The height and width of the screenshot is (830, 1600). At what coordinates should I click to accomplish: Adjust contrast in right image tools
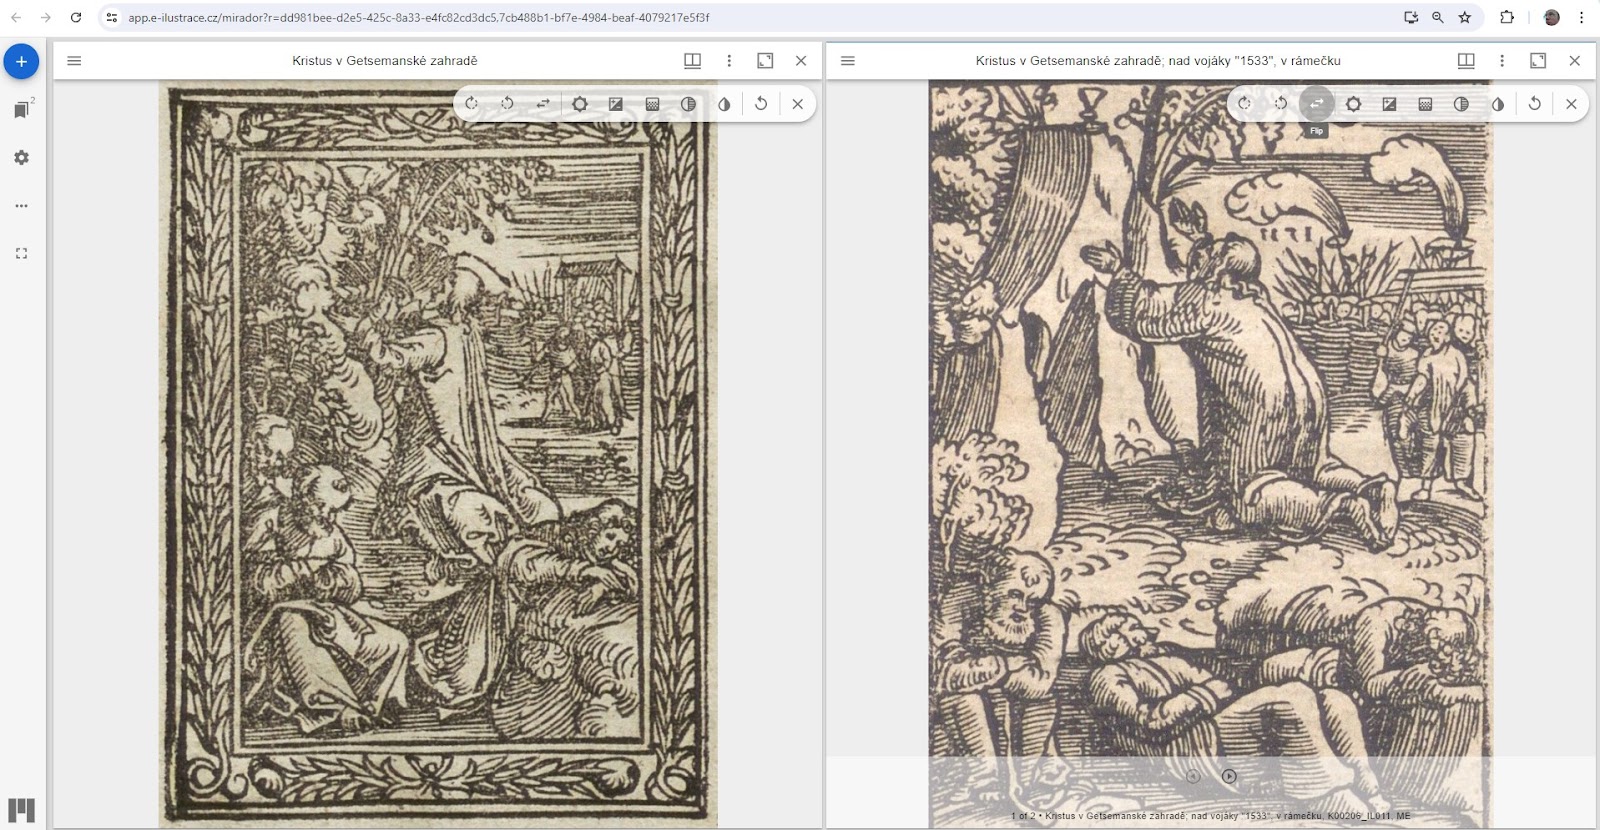1389,104
